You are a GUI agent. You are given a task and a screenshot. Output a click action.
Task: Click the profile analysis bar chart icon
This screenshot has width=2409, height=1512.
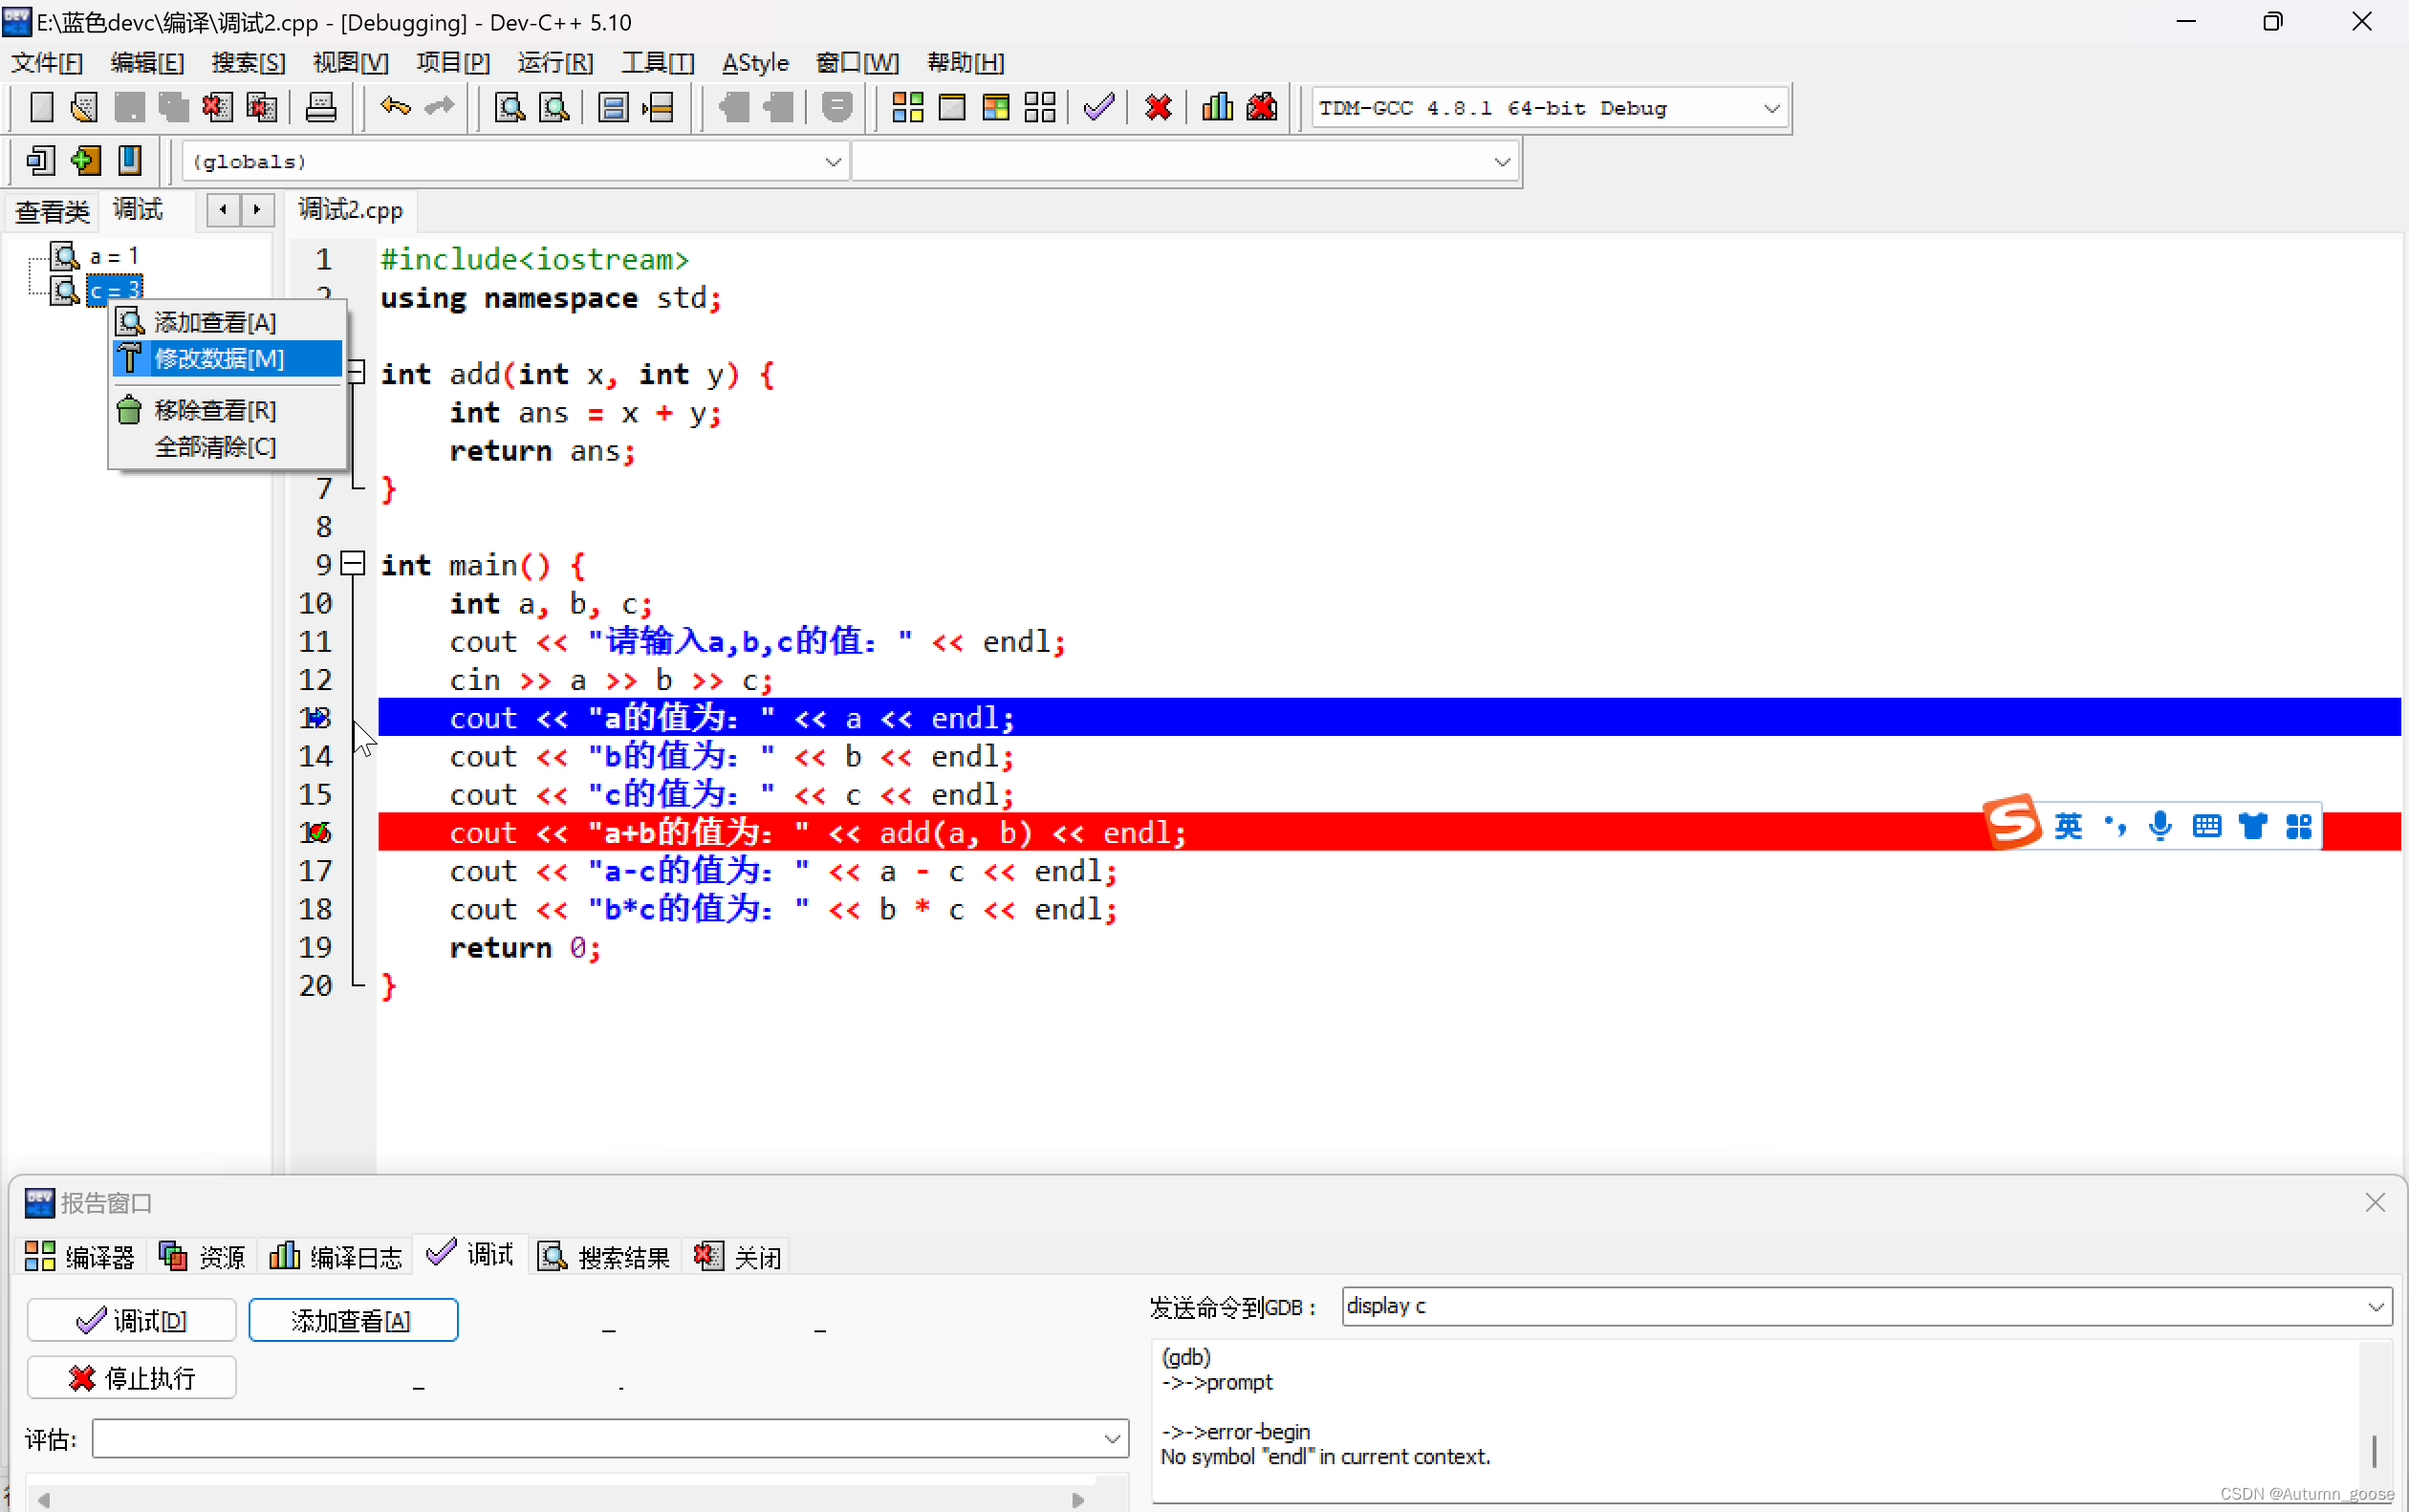pos(1216,107)
